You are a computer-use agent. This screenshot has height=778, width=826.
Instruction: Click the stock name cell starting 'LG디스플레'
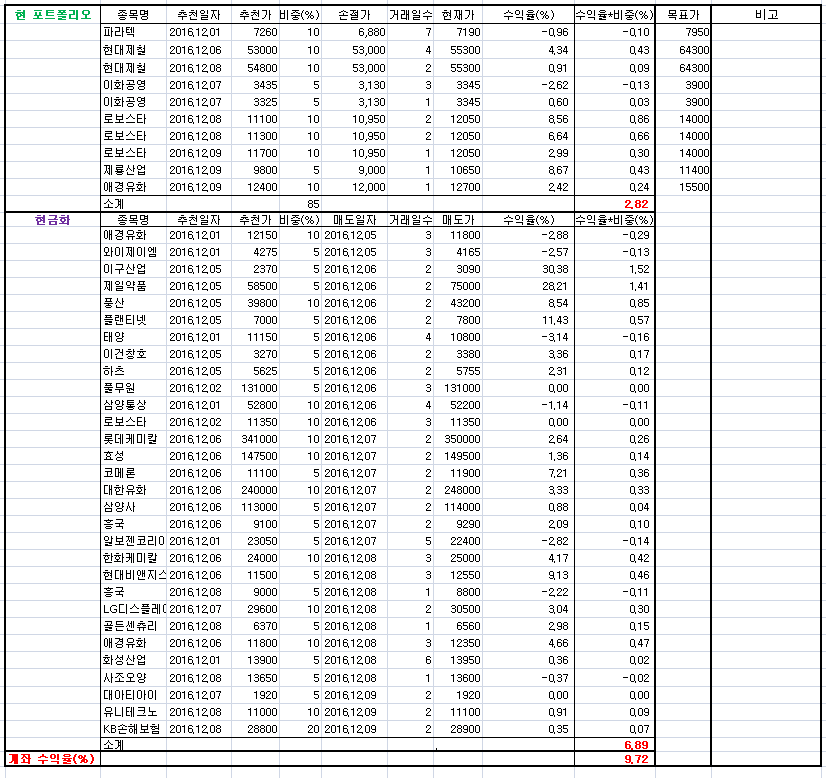[134, 609]
